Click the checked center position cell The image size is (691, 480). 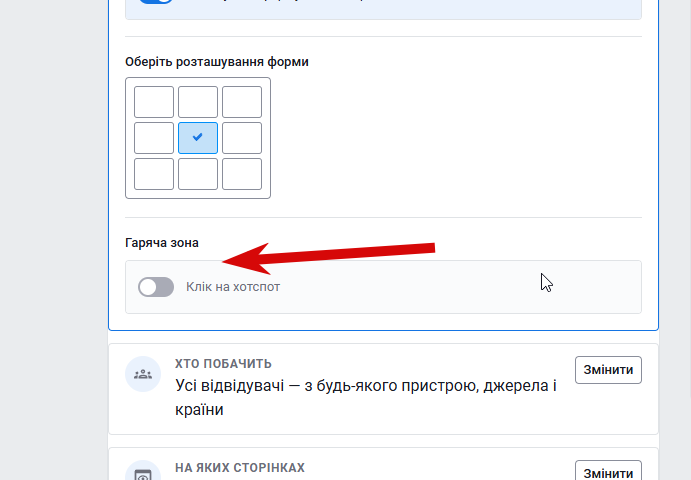pos(198,138)
